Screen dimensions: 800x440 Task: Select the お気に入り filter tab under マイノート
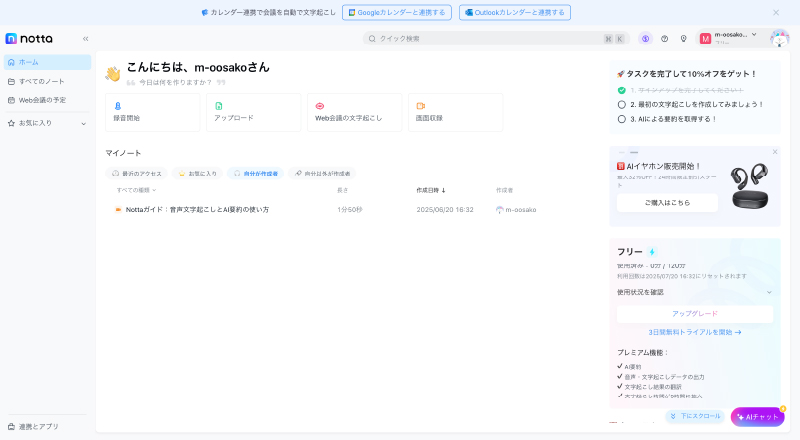[x=197, y=174]
